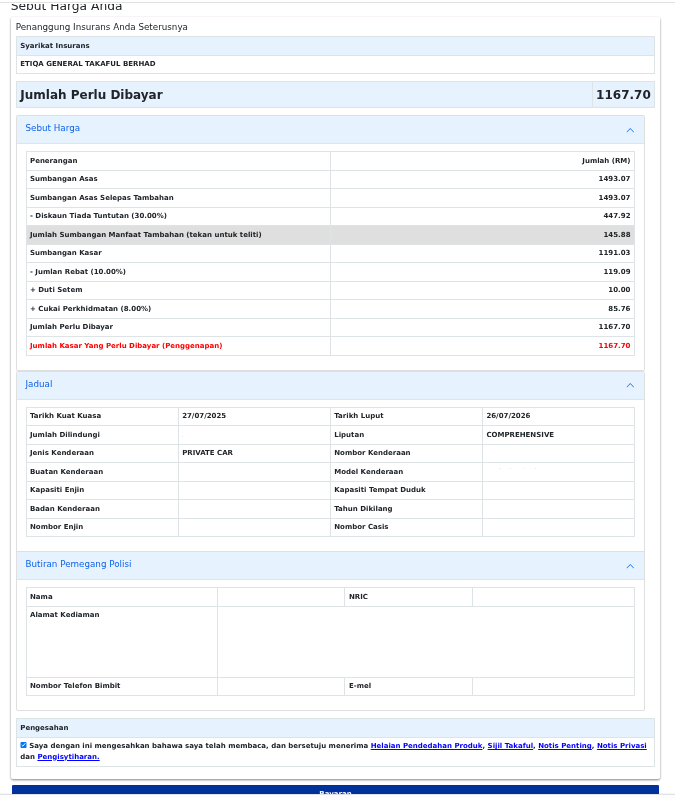Click the Jumlah (RM) column header
This screenshot has width=675, height=798.
point(606,161)
